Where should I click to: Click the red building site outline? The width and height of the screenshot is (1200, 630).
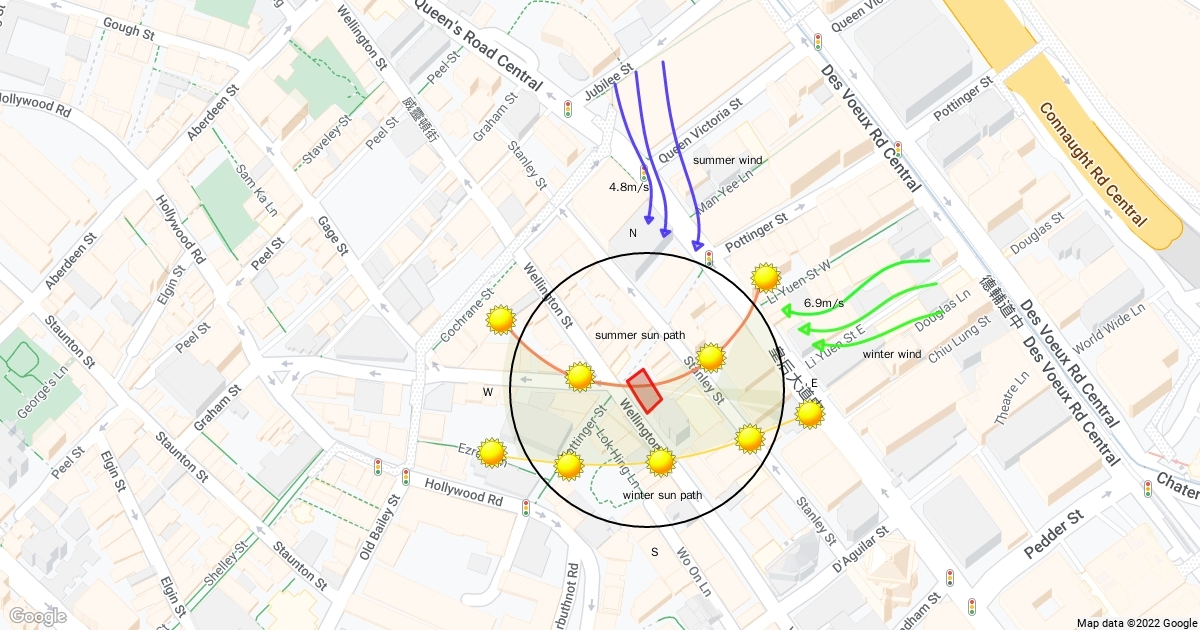[x=644, y=391]
